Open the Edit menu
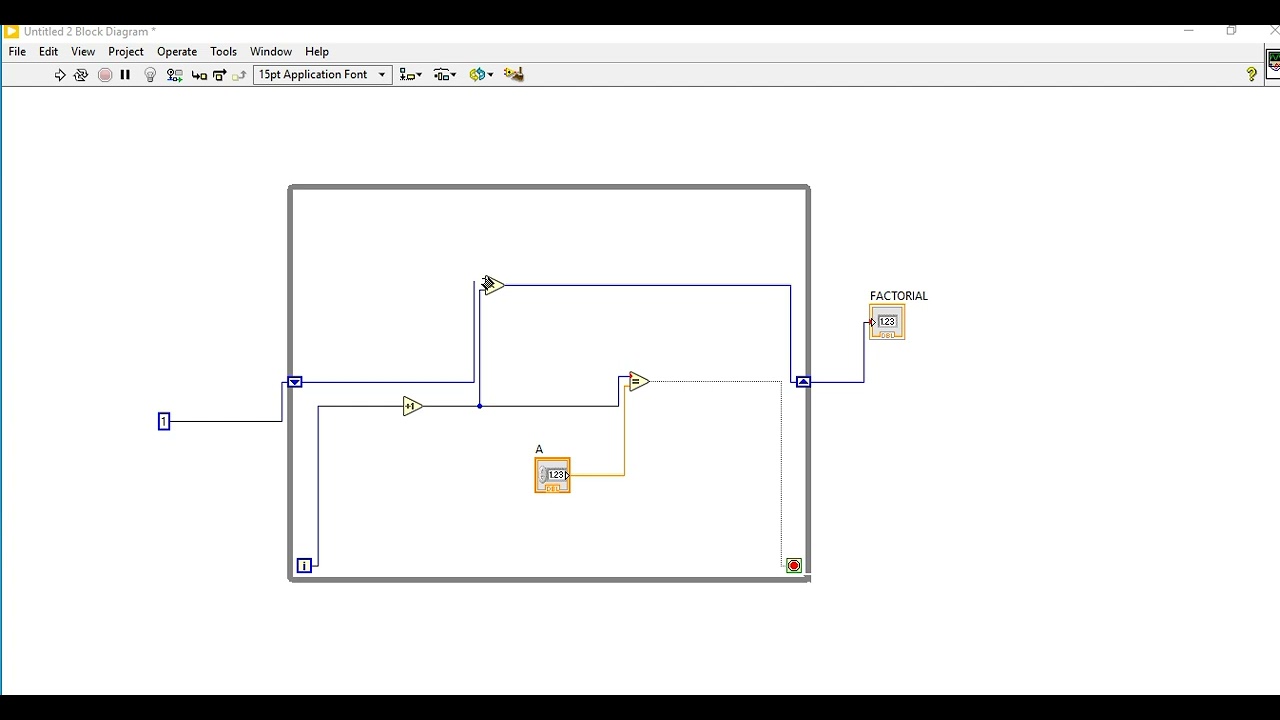Image resolution: width=1280 pixels, height=720 pixels. [x=48, y=52]
